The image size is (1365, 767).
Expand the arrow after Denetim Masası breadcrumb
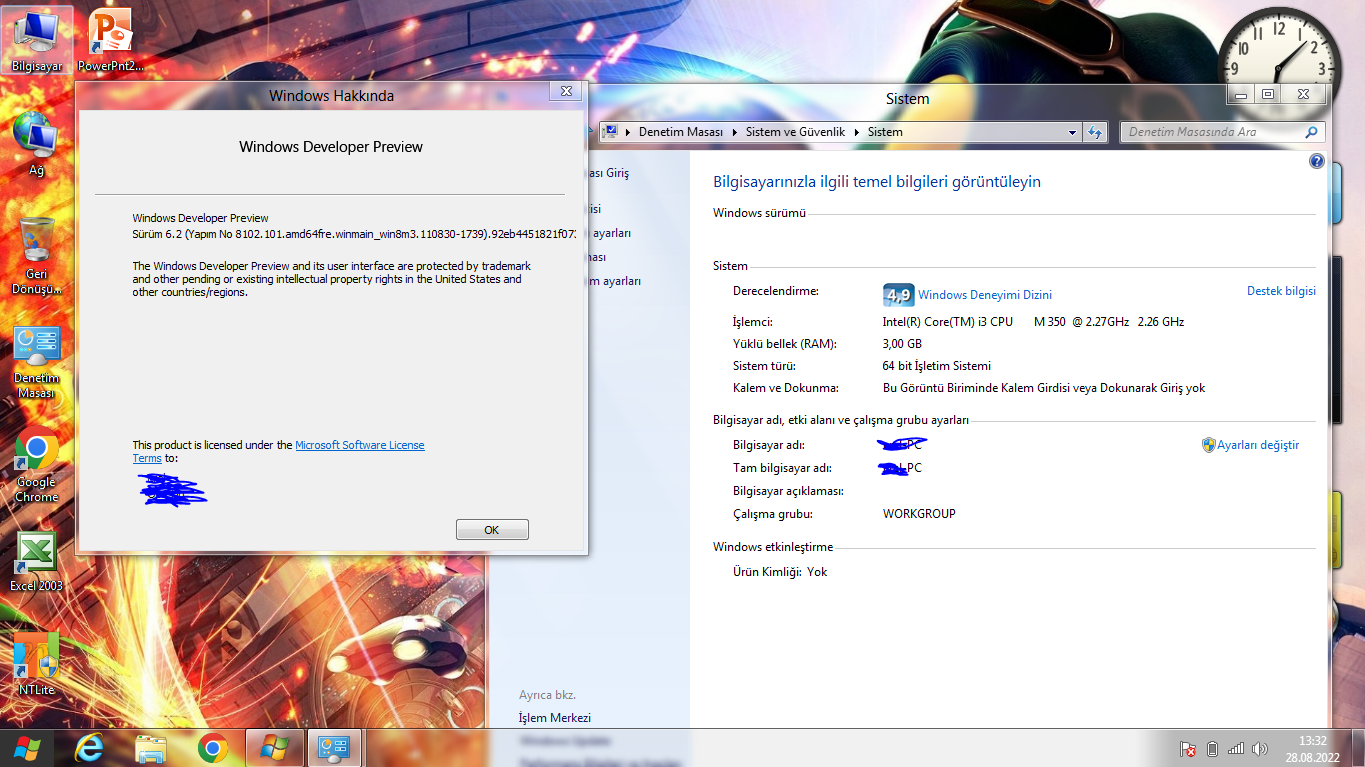[x=735, y=132]
